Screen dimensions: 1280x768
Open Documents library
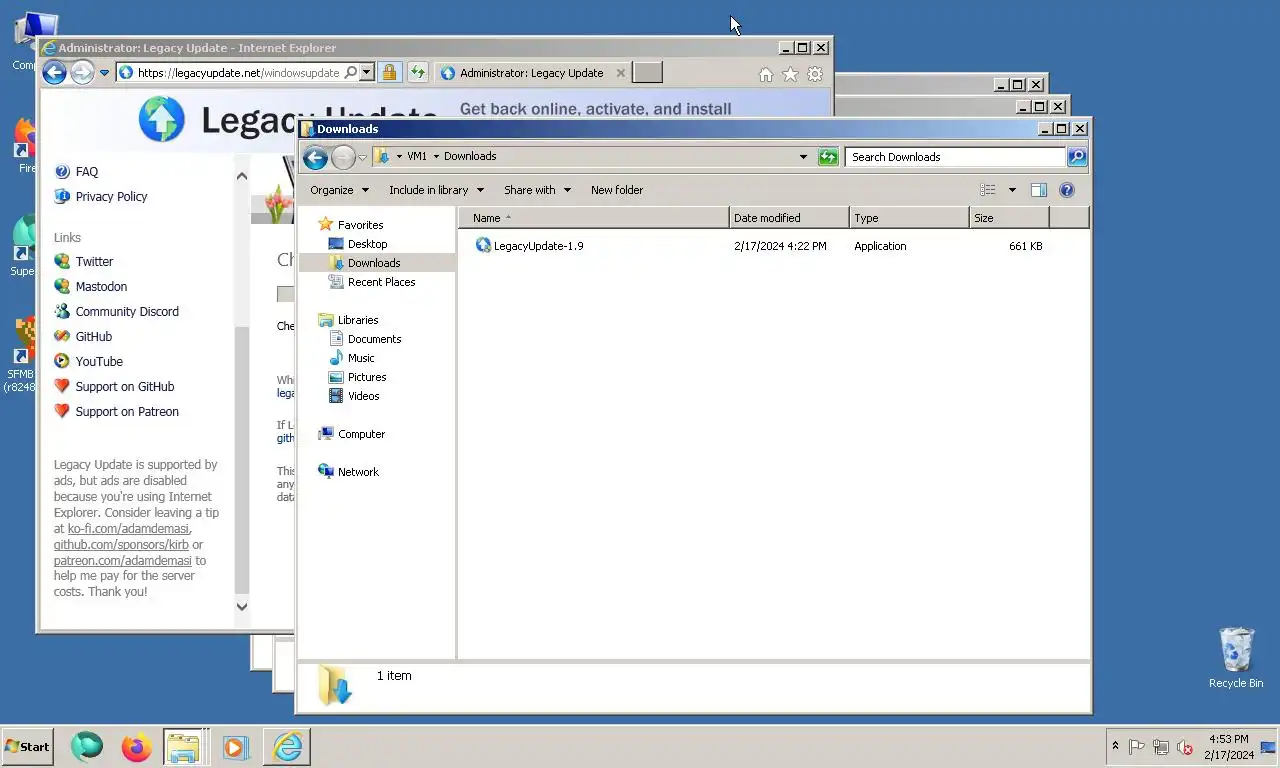coord(374,339)
